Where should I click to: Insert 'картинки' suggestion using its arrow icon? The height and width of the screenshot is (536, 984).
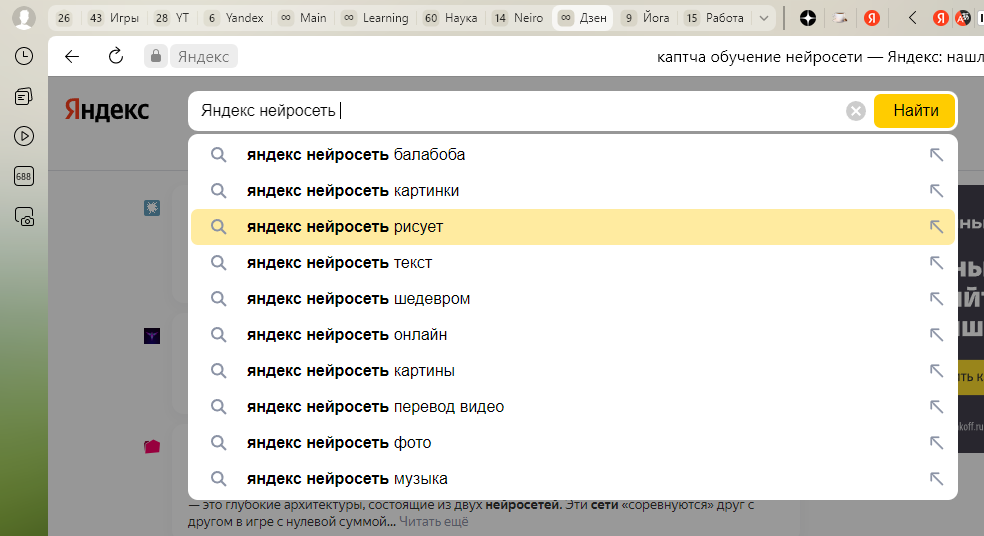[936, 190]
